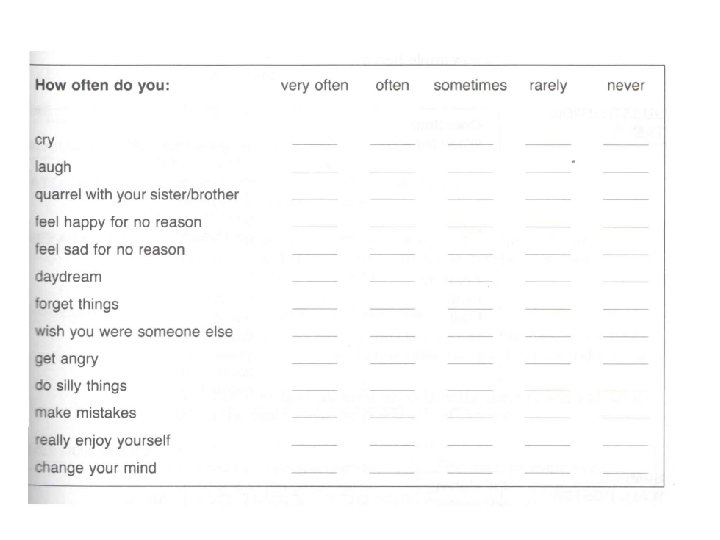720x540 pixels.
Task: Click the 'change your mind' question label
Action: pos(95,467)
